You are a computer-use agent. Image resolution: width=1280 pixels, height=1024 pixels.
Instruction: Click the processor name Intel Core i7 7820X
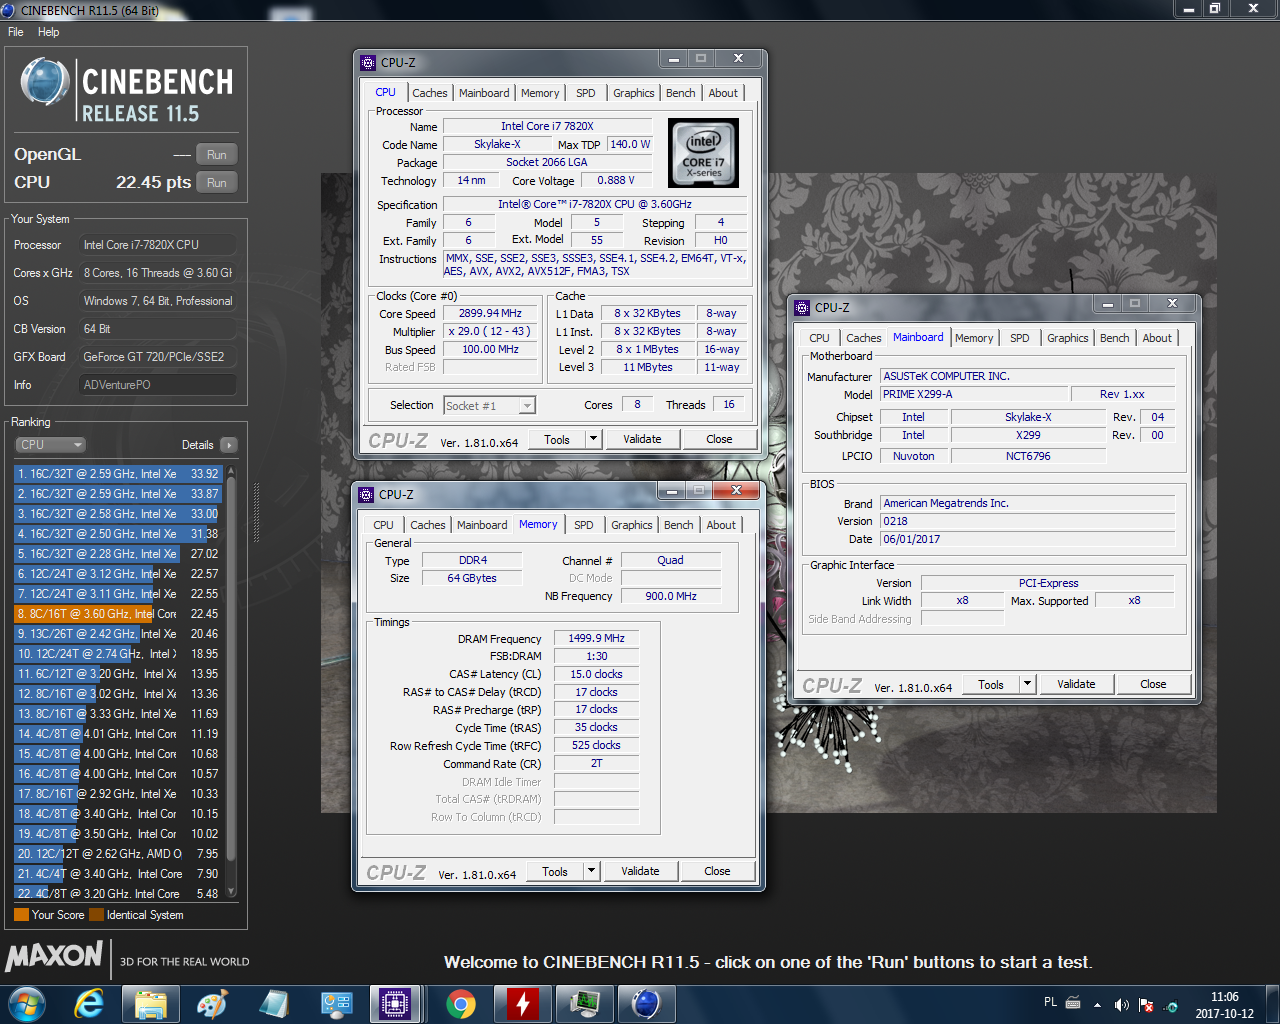pyautogui.click(x=547, y=126)
